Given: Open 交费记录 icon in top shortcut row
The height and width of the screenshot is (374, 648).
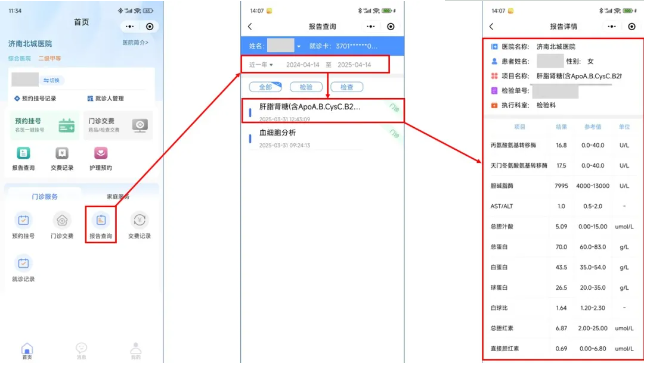Looking at the screenshot, I should [62, 159].
